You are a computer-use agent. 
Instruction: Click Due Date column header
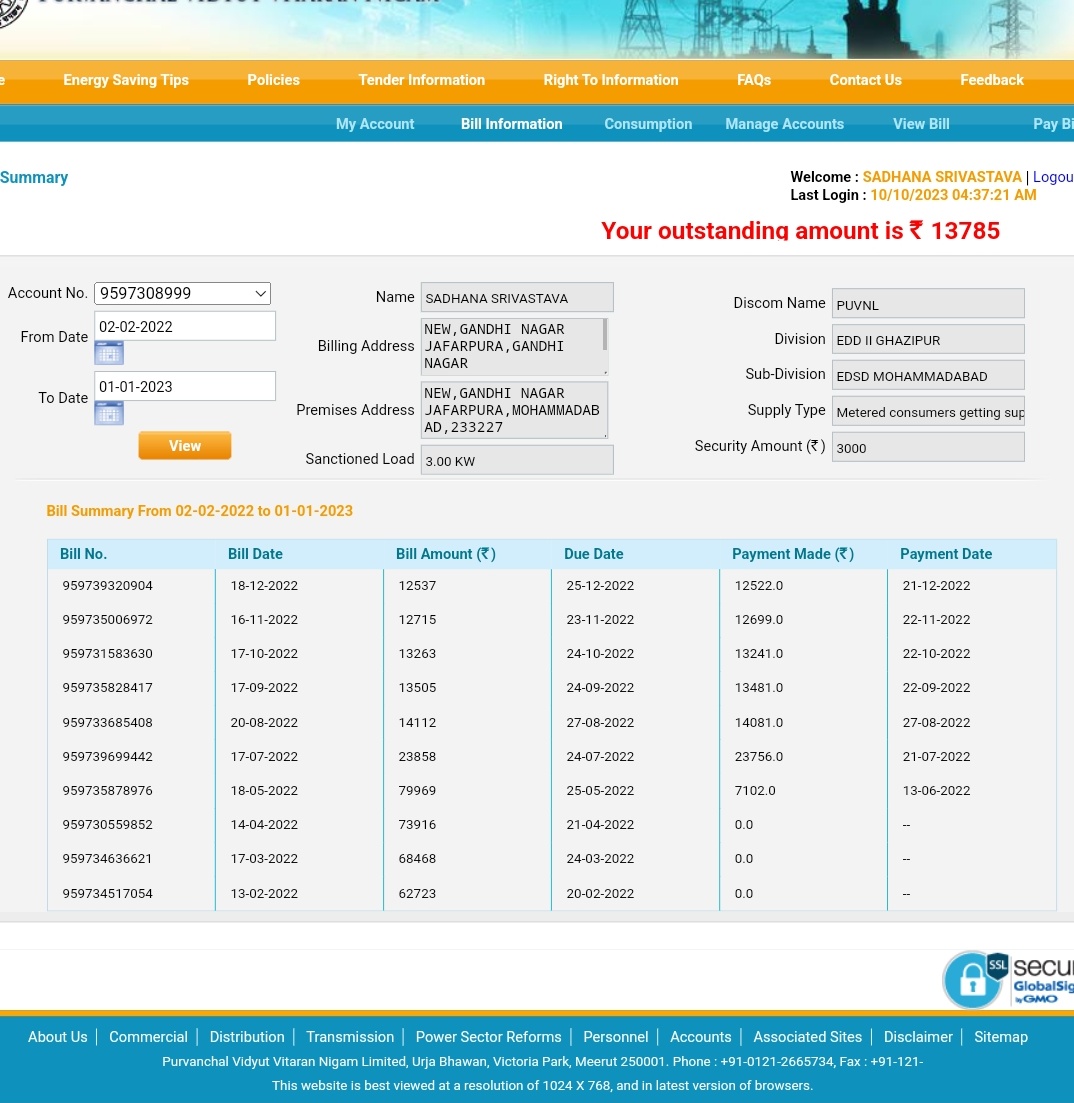[x=594, y=554]
